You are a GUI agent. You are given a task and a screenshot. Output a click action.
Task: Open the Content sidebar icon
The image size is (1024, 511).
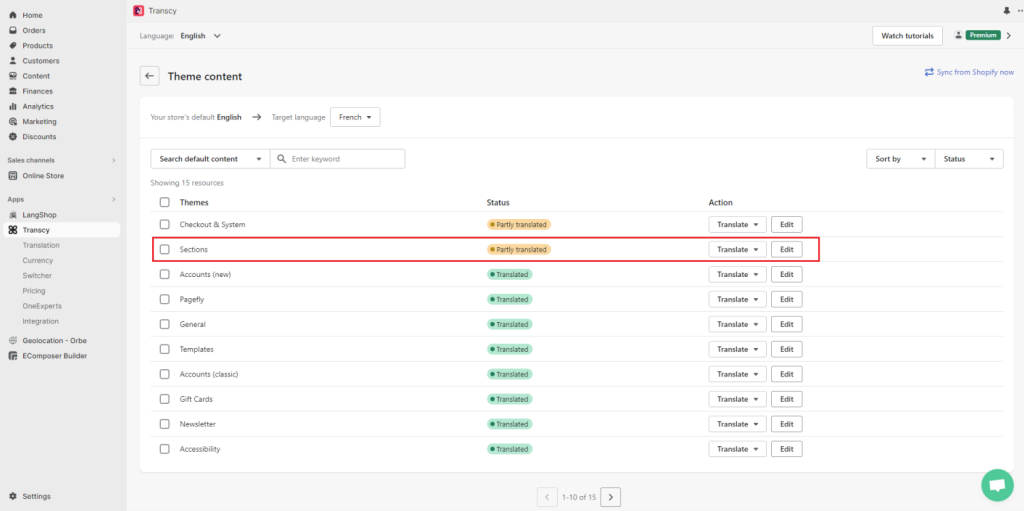pos(12,76)
